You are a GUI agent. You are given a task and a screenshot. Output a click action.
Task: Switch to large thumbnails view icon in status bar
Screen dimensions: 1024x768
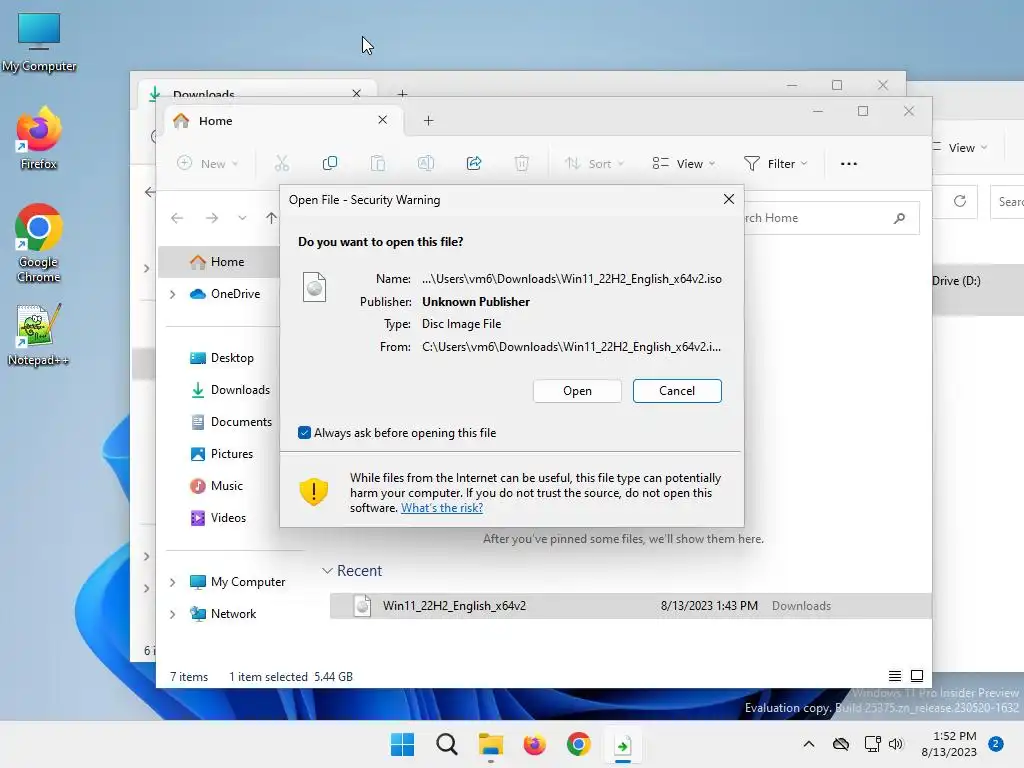point(917,676)
